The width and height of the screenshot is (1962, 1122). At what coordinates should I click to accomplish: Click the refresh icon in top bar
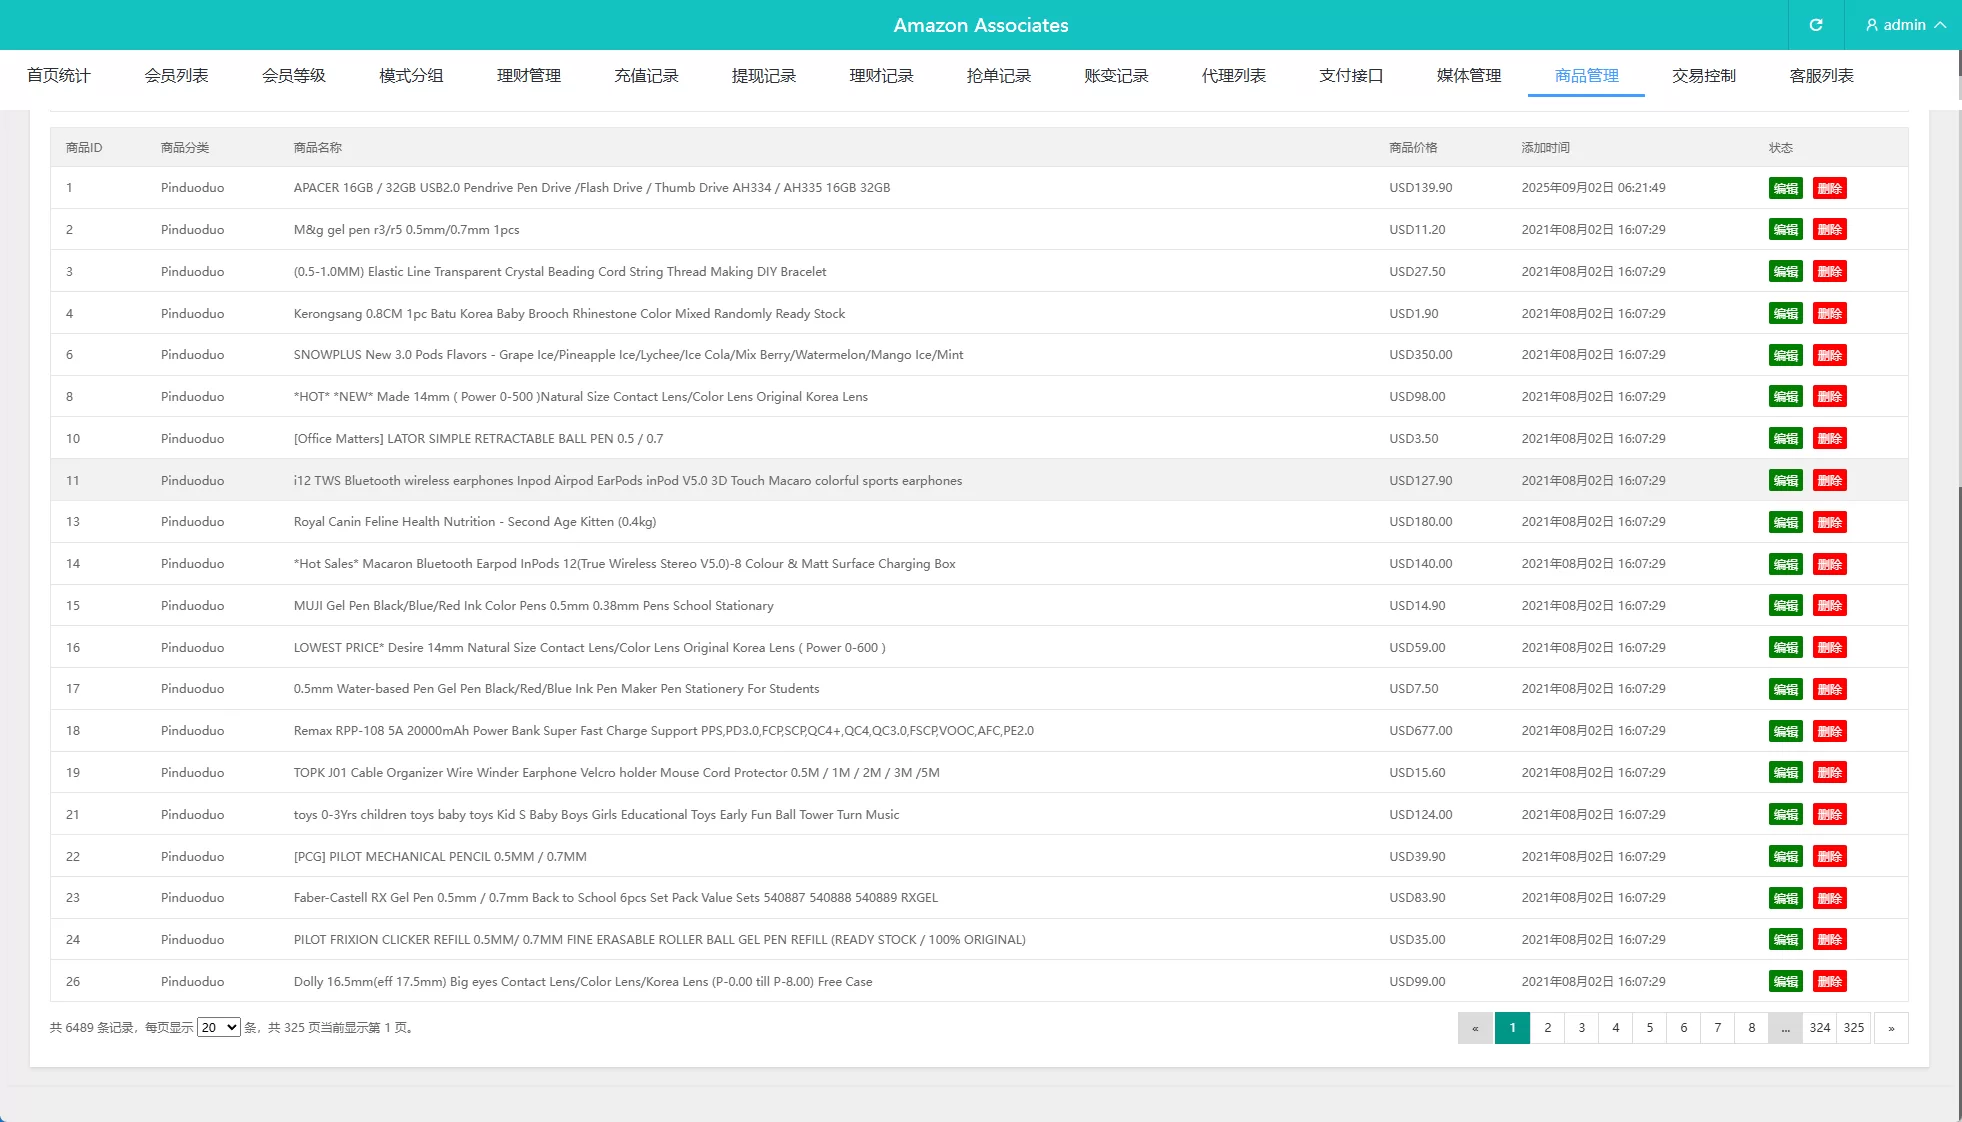(x=1816, y=25)
